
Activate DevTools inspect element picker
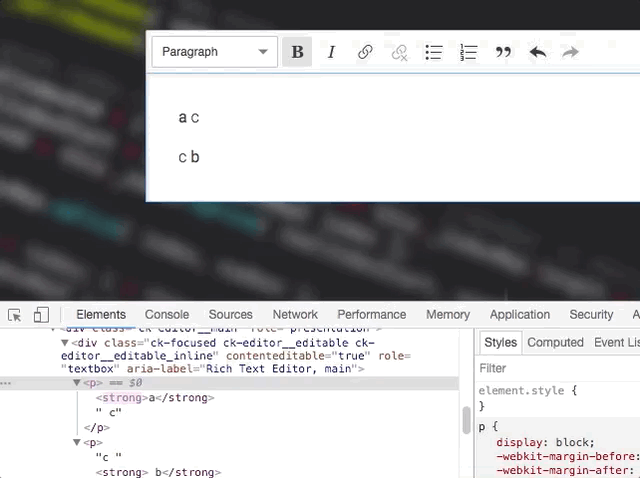15,315
